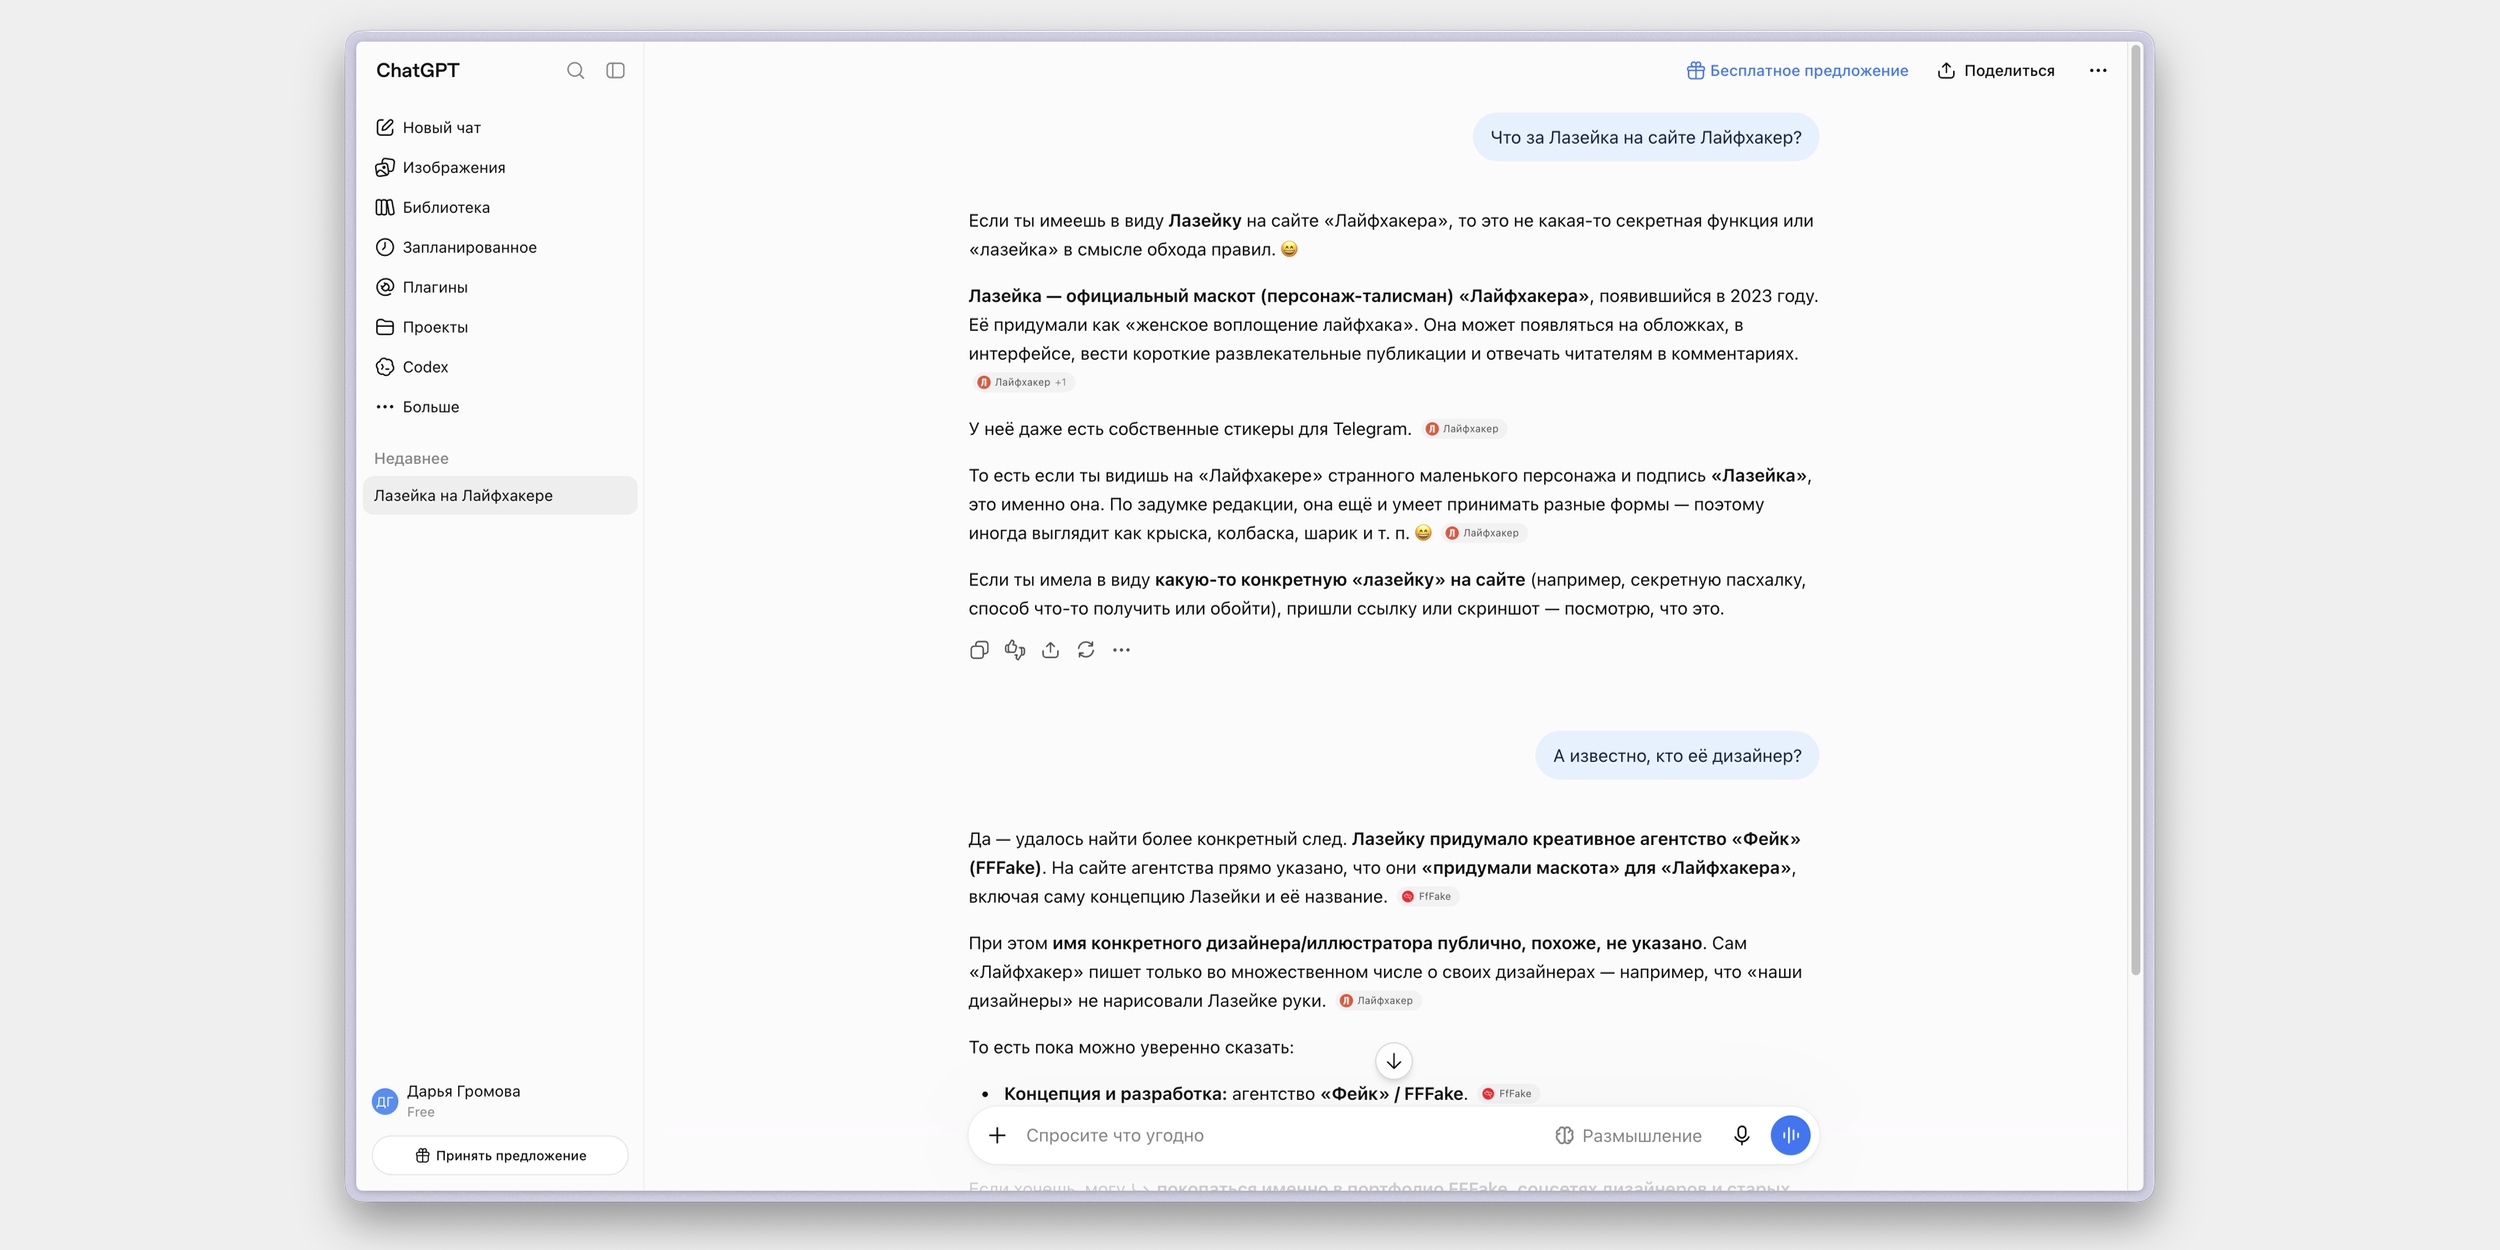Click Поделиться share button
This screenshot has width=2500, height=1250.
[x=1996, y=70]
